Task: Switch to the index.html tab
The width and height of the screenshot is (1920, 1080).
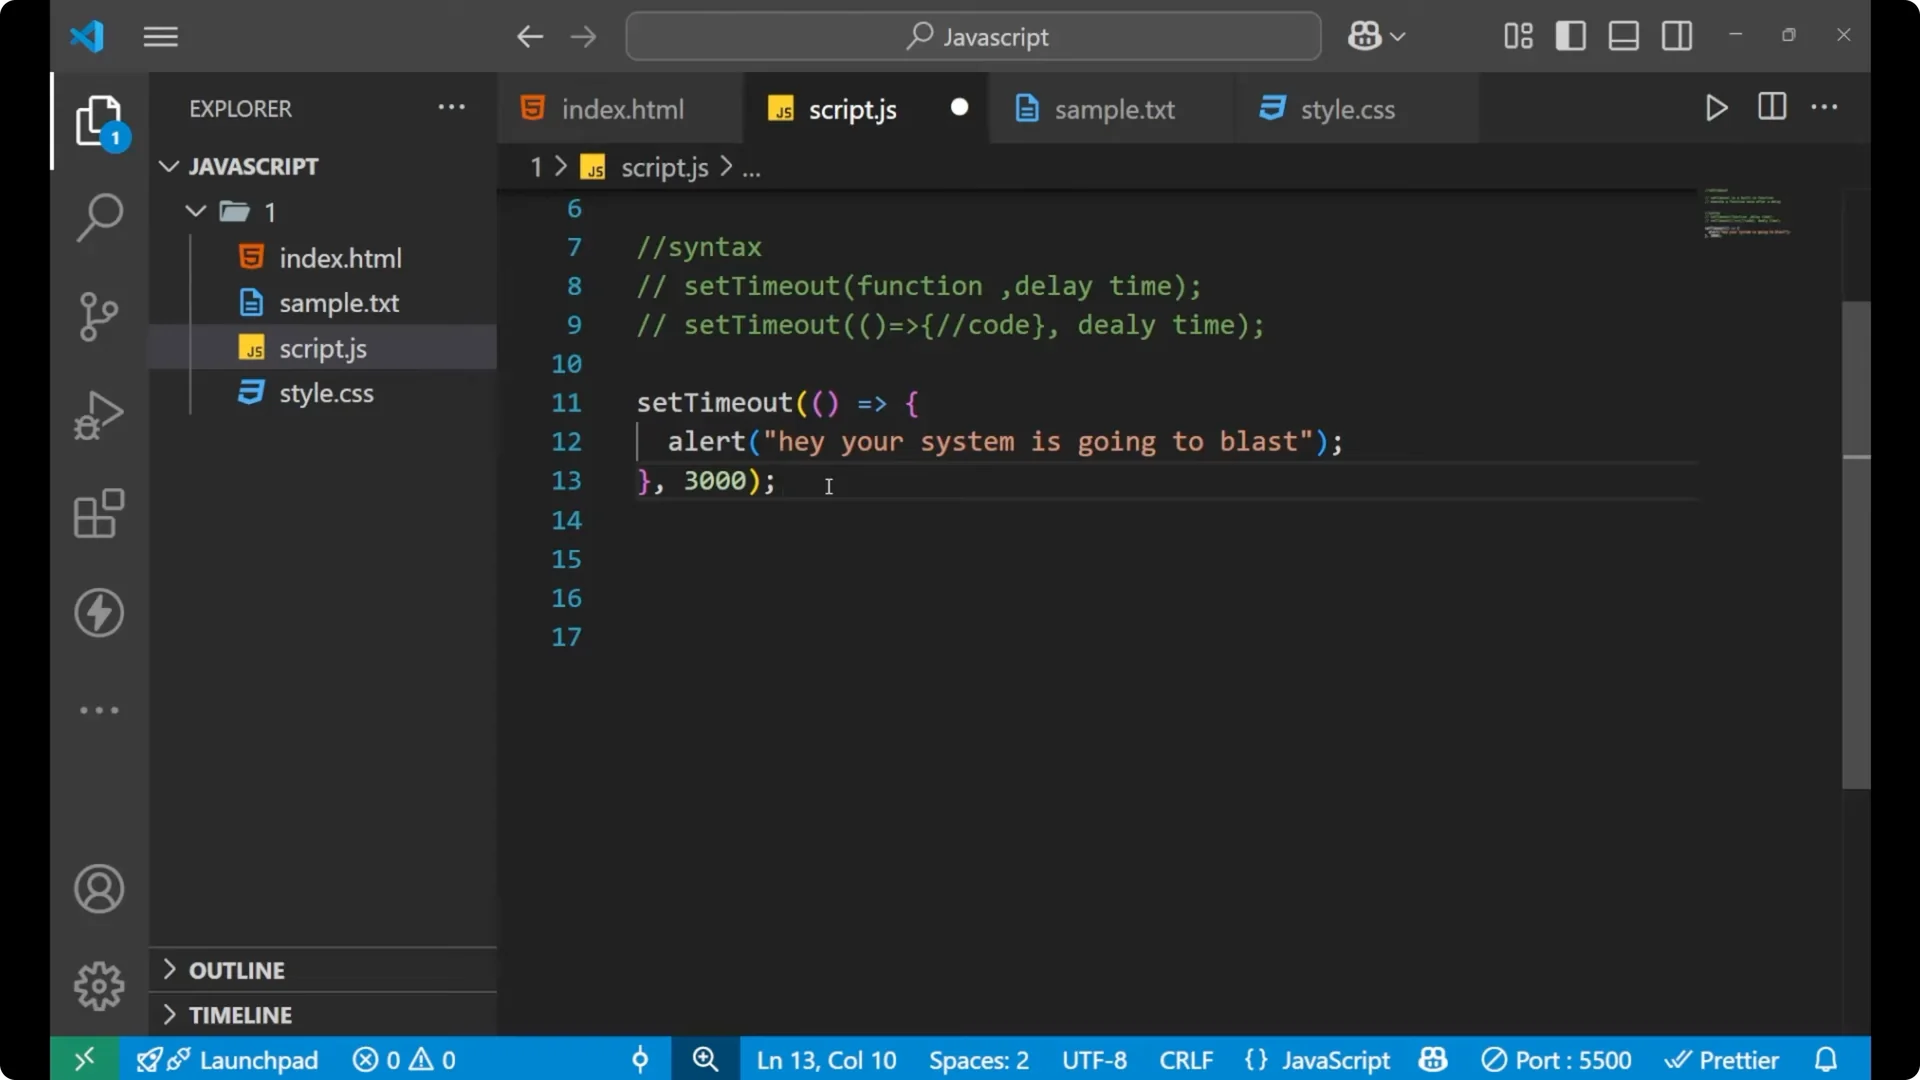Action: [x=620, y=108]
